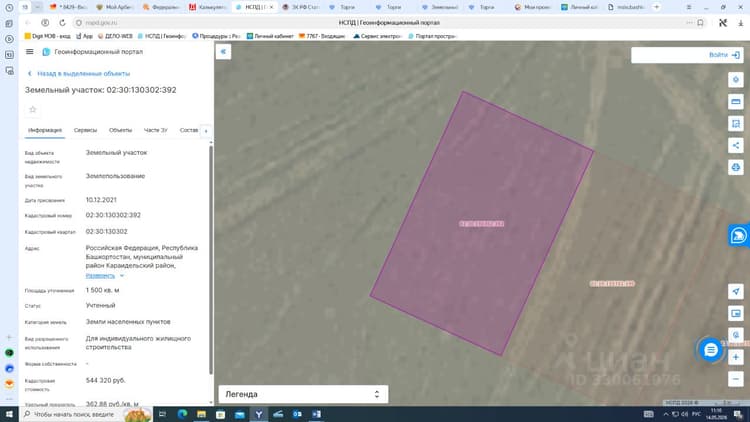Go back with browser back arrow
This screenshot has height=422, width=750.
(x=28, y=22)
